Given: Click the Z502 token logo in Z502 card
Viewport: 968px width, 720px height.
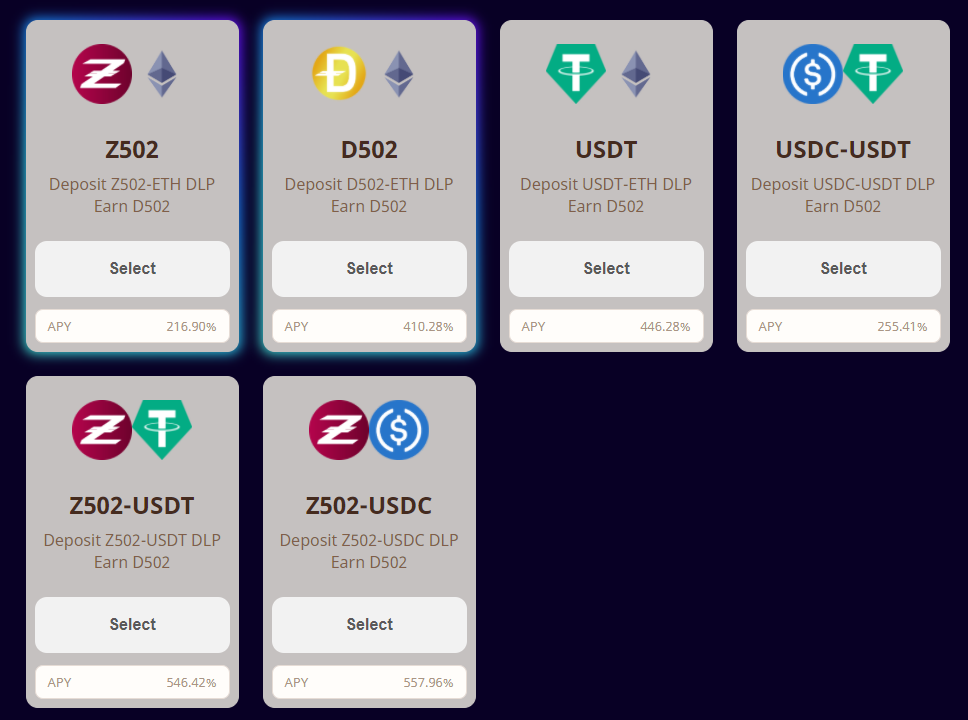Looking at the screenshot, I should (x=102, y=74).
